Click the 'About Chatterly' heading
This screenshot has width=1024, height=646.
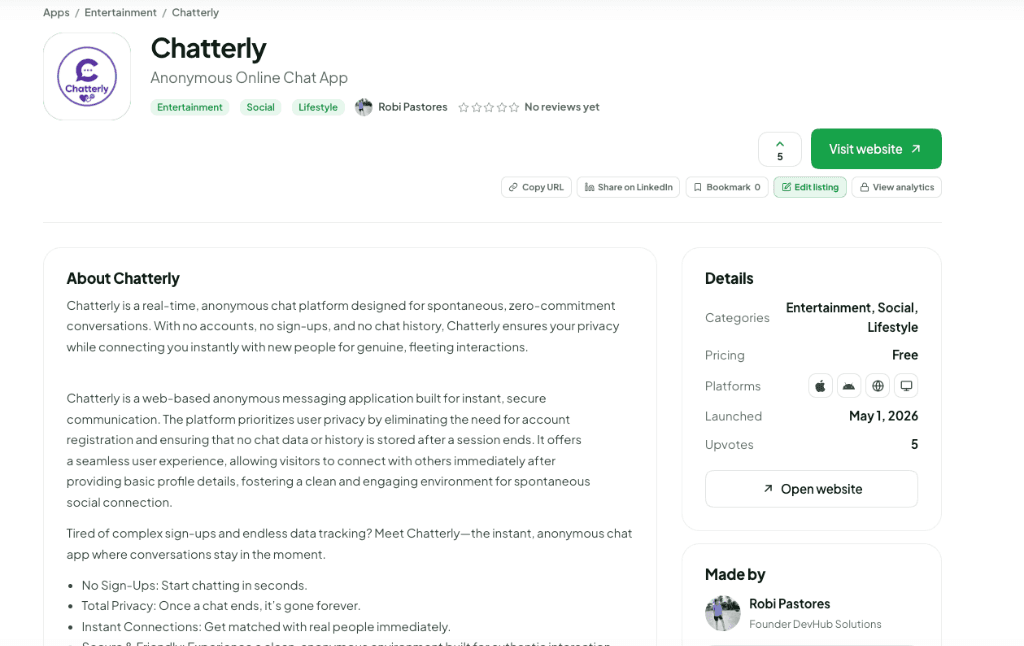123,279
